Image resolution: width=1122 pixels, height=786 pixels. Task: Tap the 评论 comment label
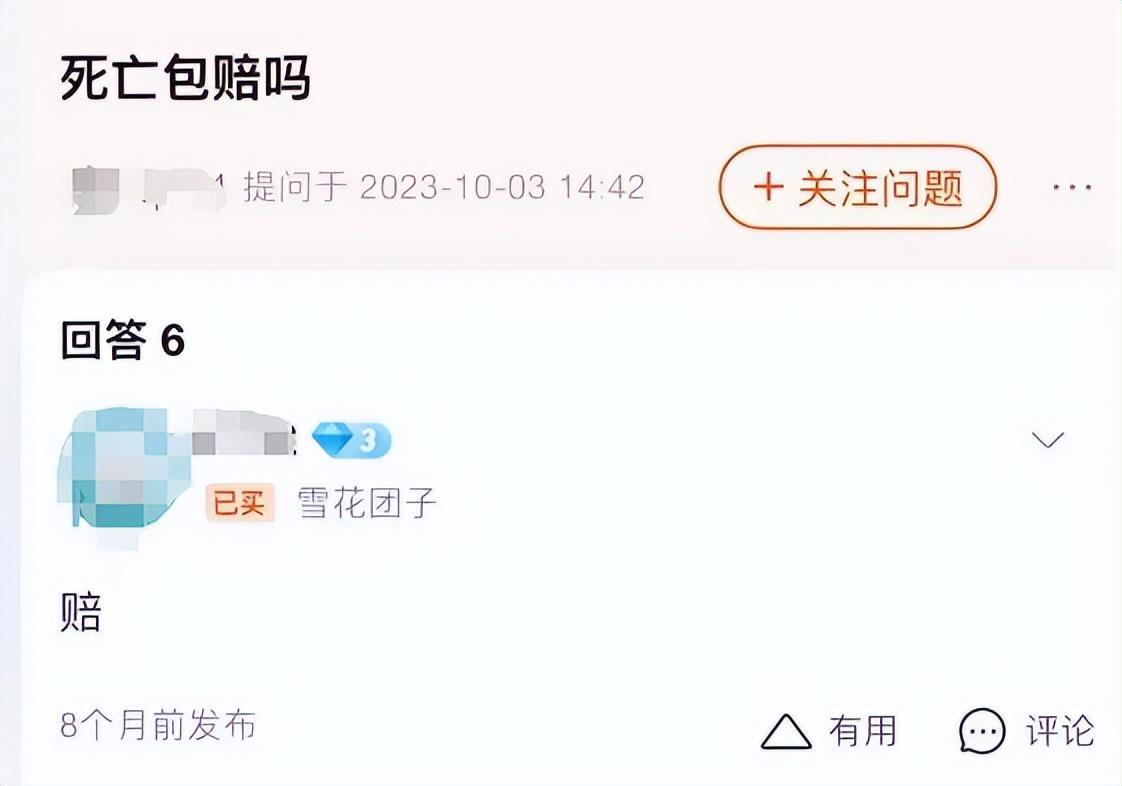[1060, 731]
